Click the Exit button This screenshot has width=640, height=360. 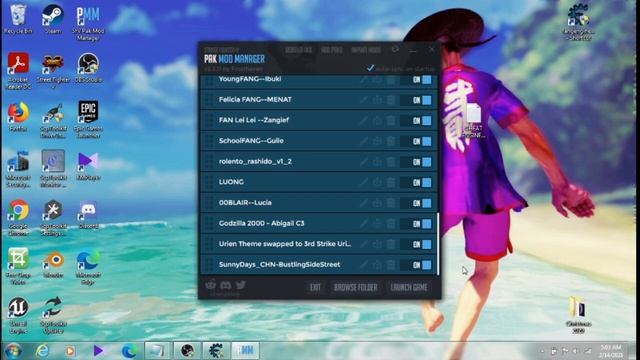pos(315,287)
